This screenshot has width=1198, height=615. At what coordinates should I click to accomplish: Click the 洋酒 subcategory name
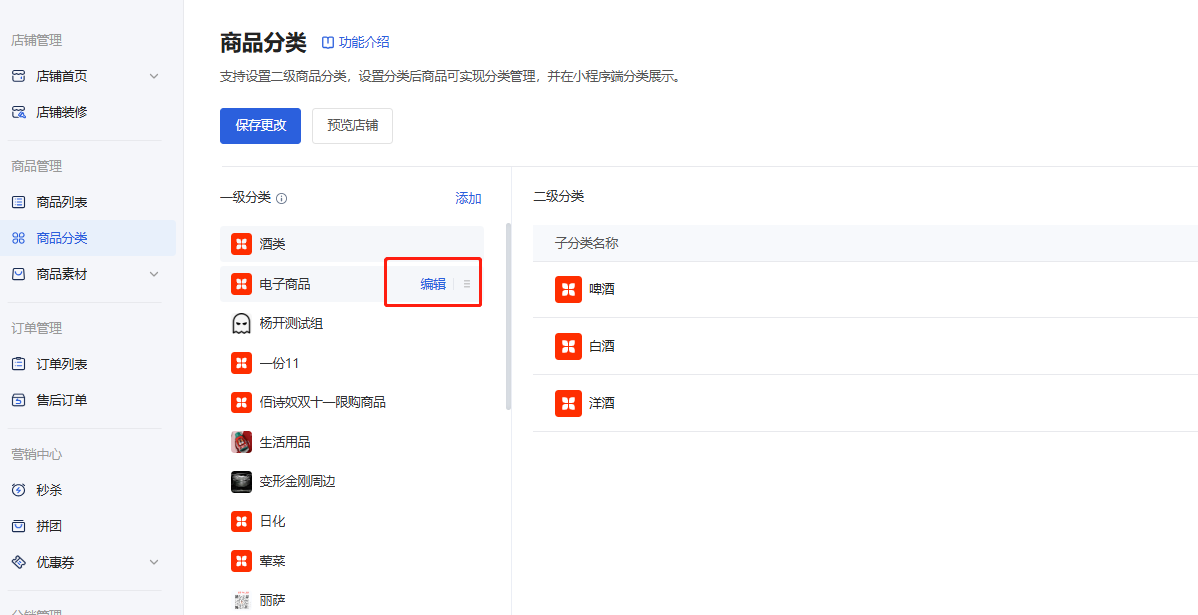(x=602, y=403)
